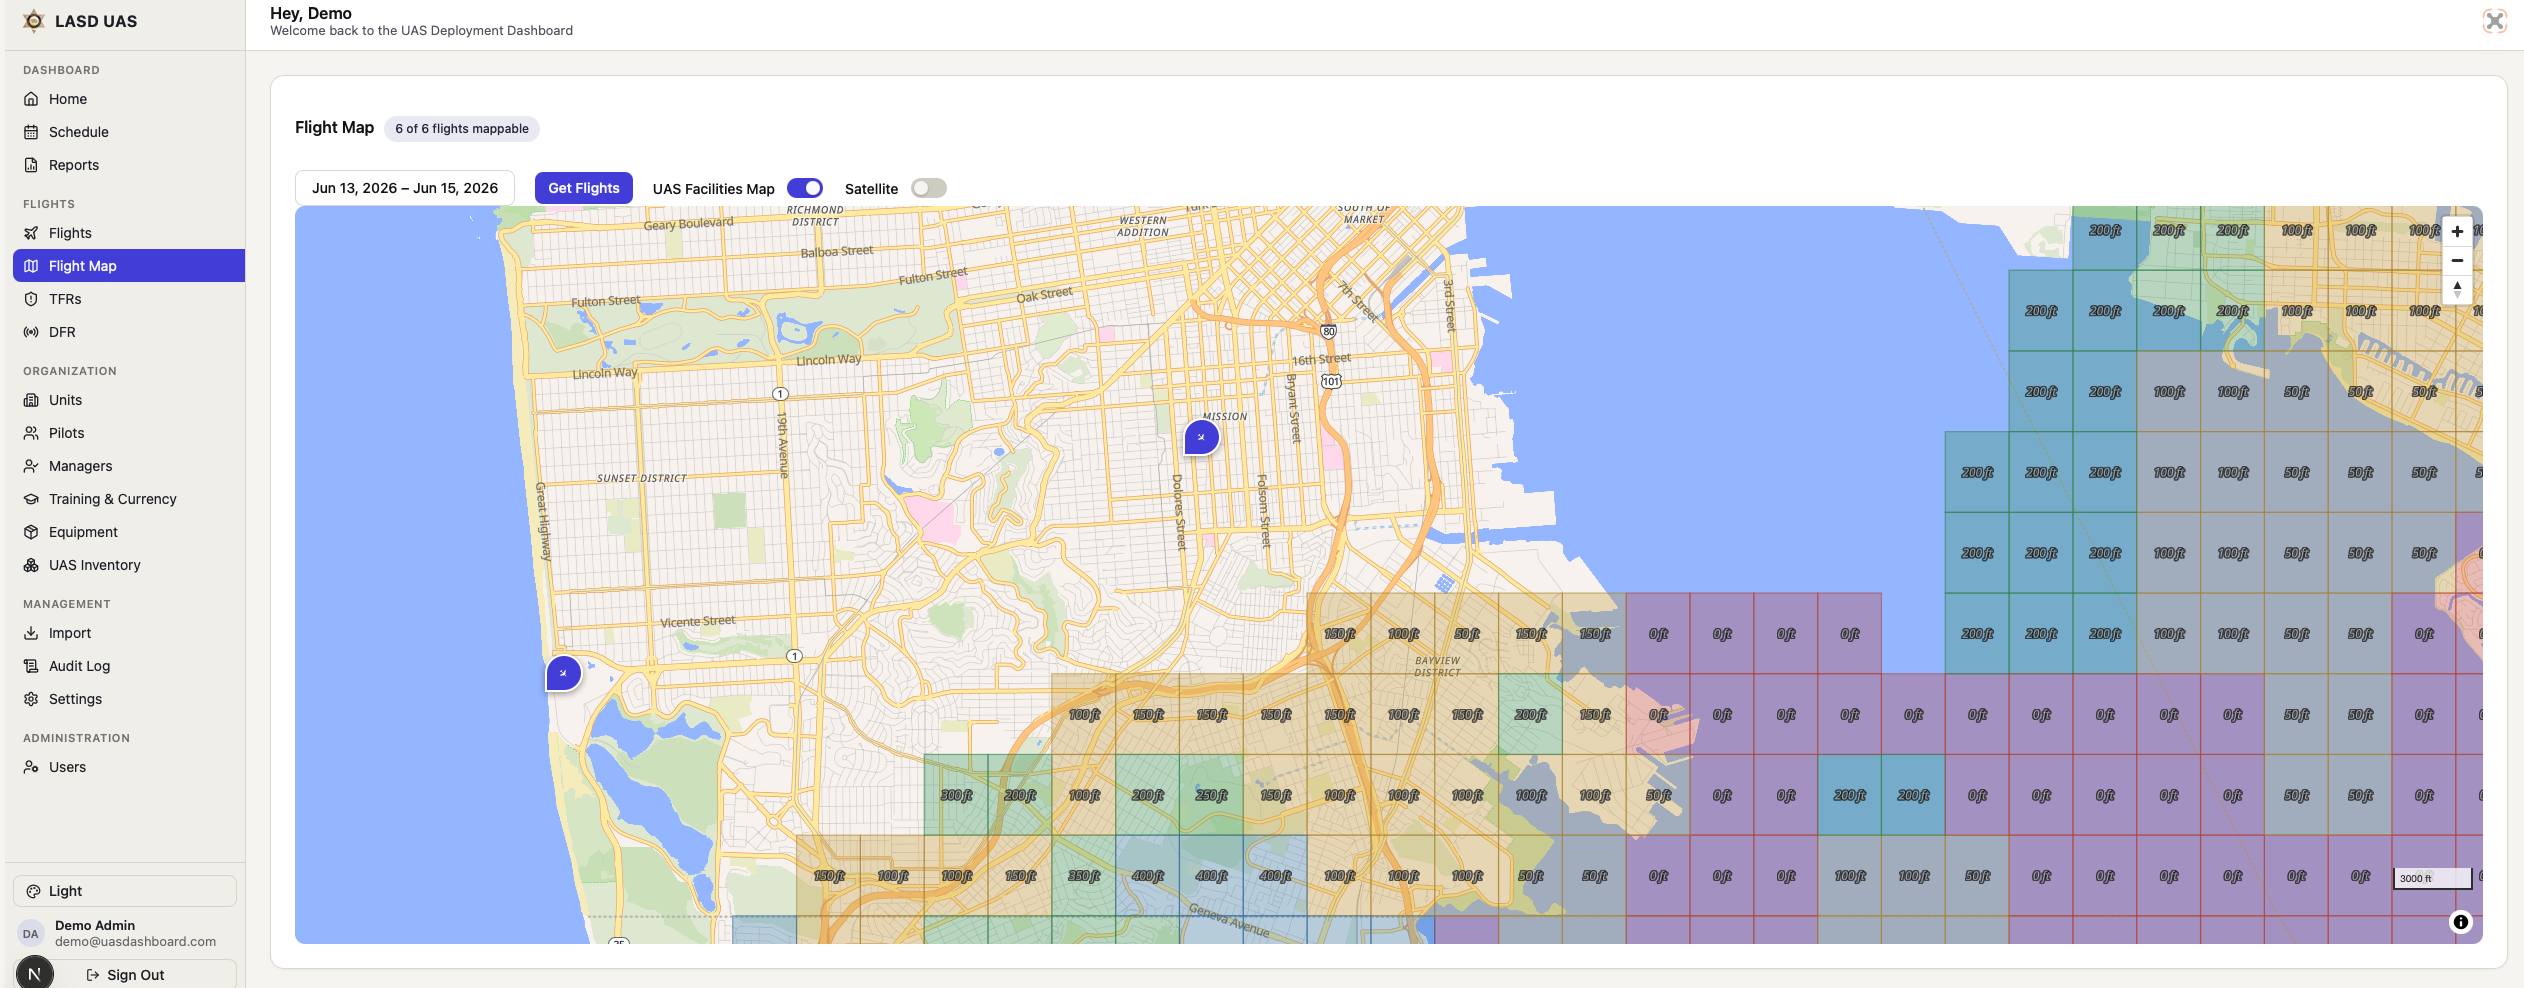Screen dimensions: 2524x988
Task: Click the Sign Out button
Action: click(x=126, y=975)
